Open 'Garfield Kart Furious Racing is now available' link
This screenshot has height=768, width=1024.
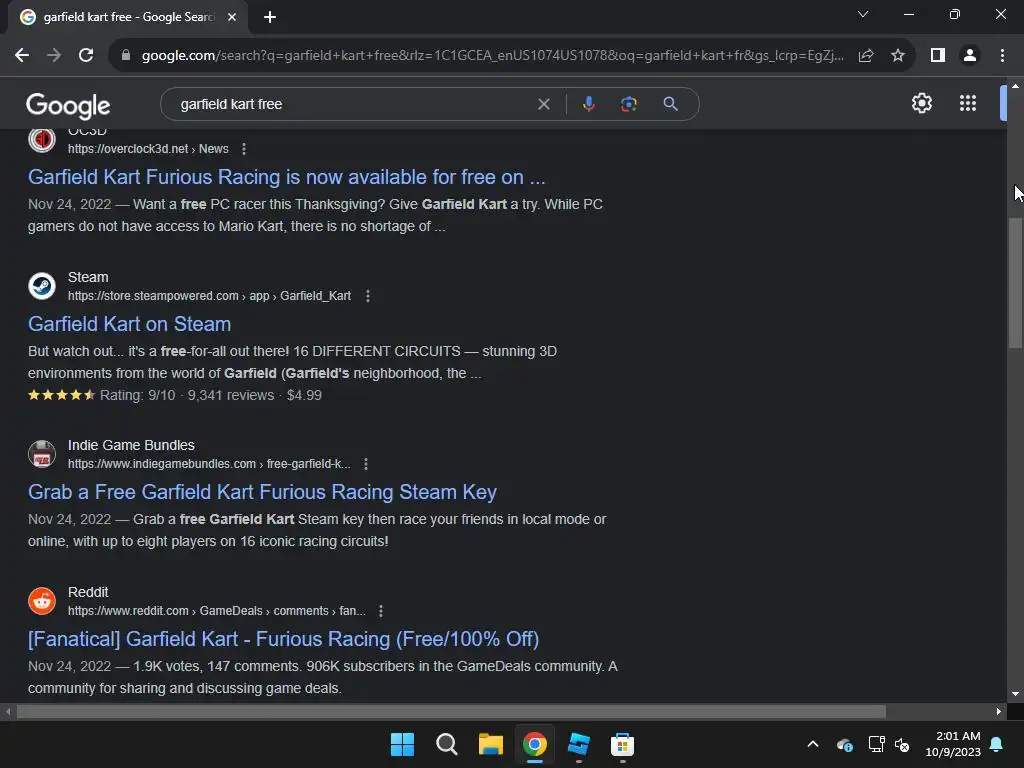287,177
